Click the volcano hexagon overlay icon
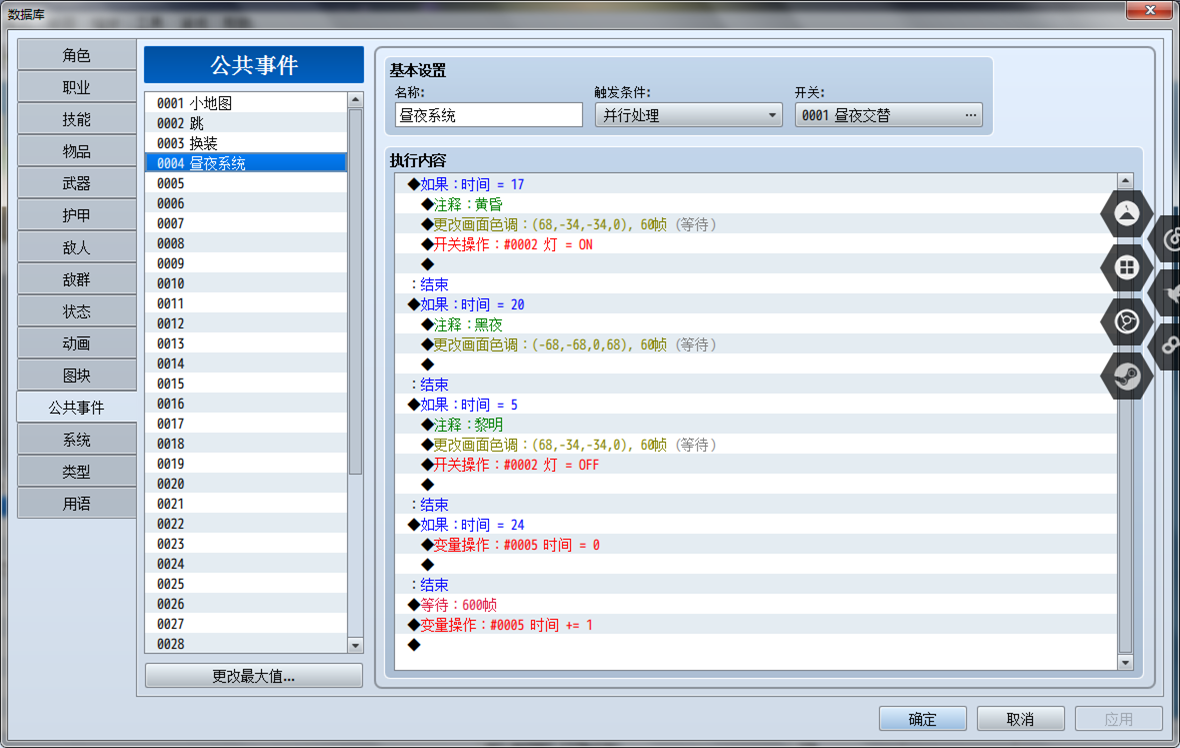 [x=1126, y=214]
